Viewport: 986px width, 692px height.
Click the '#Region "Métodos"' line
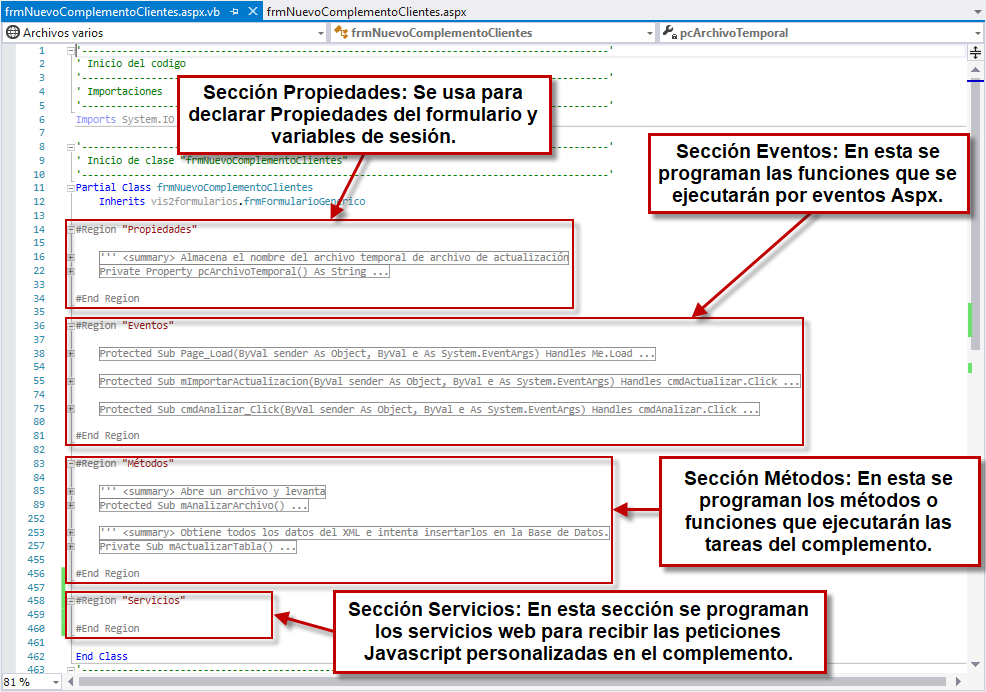tap(125, 464)
